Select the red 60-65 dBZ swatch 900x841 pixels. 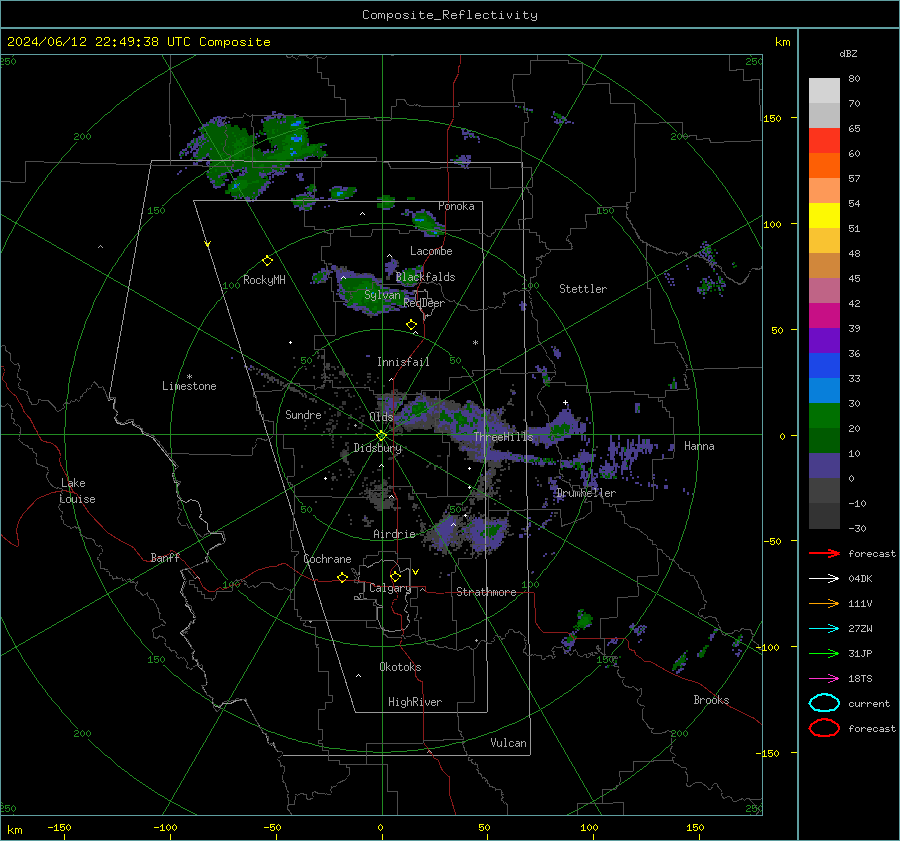point(824,141)
